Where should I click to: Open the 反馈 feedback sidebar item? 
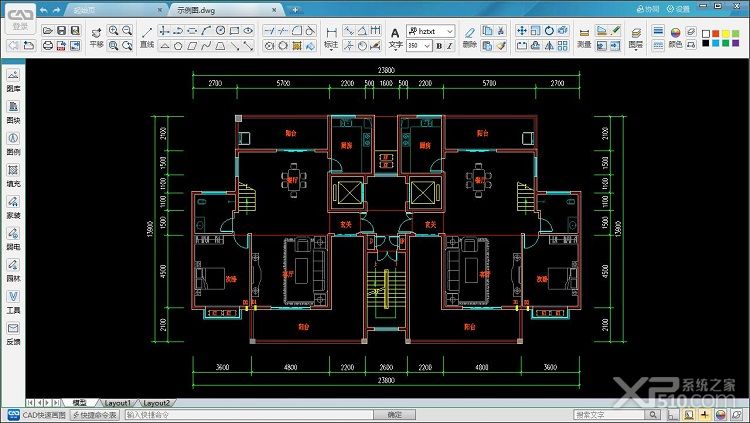(13, 334)
